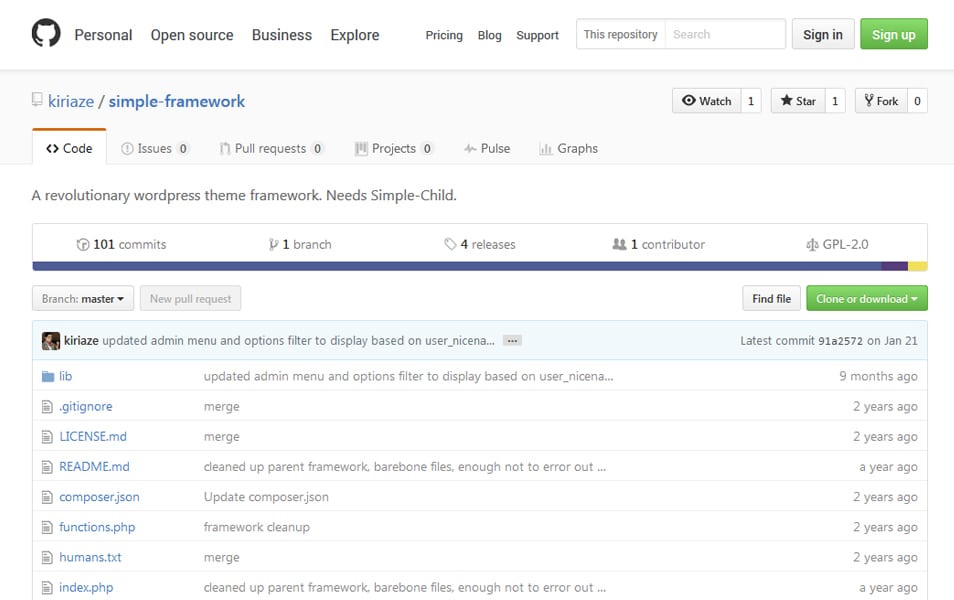View contributors via the people icon
The height and width of the screenshot is (600, 954).
[x=618, y=243]
